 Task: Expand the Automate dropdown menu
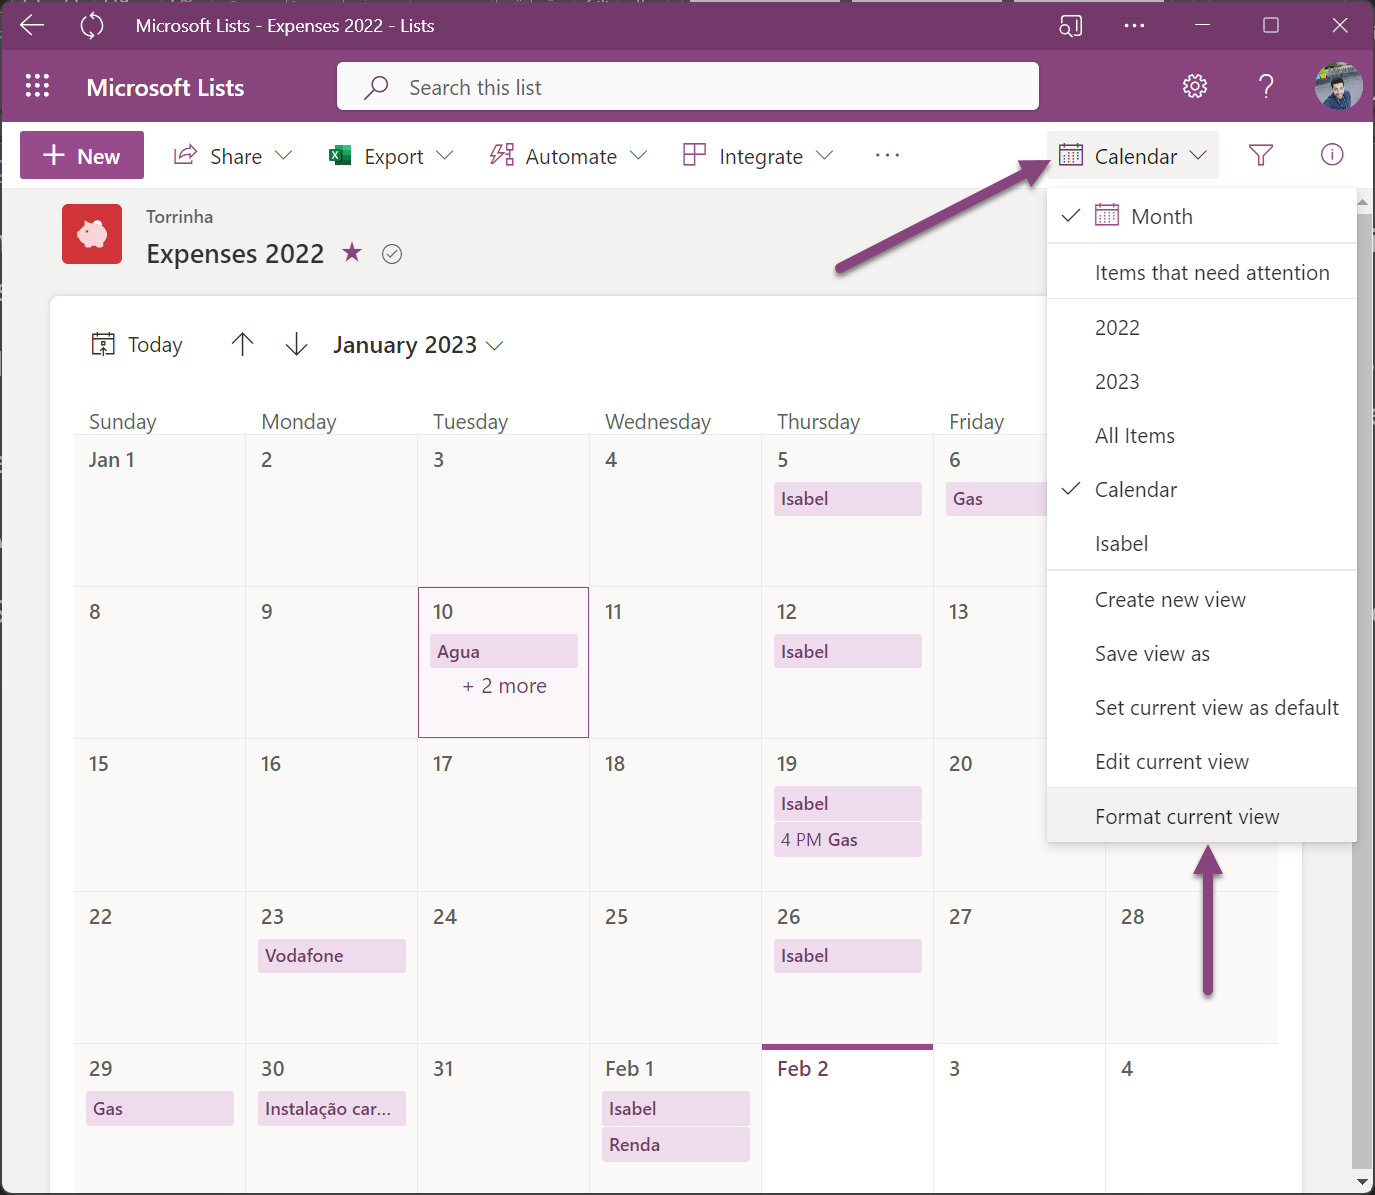pos(569,156)
